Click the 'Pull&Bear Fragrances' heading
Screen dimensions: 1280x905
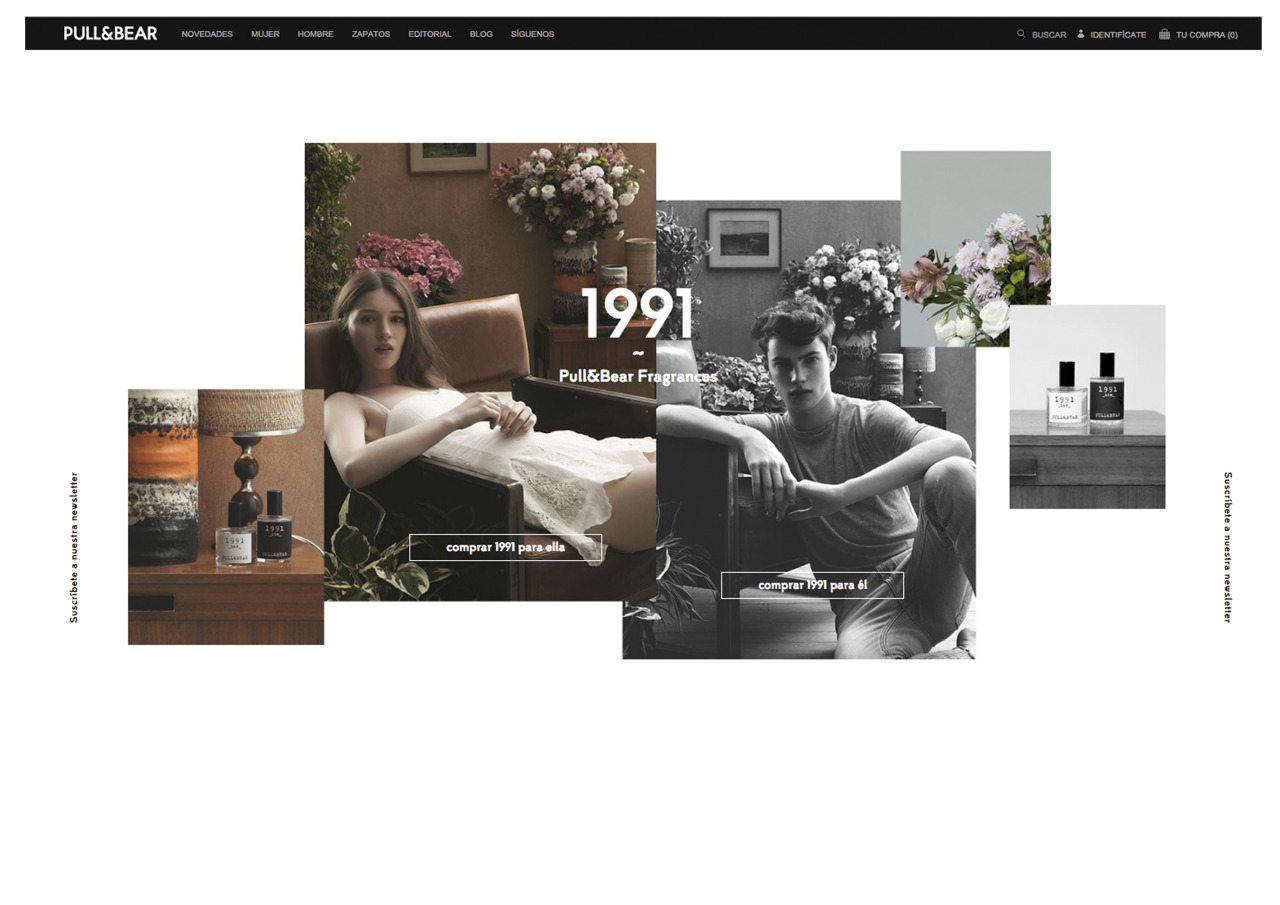pyautogui.click(x=638, y=376)
